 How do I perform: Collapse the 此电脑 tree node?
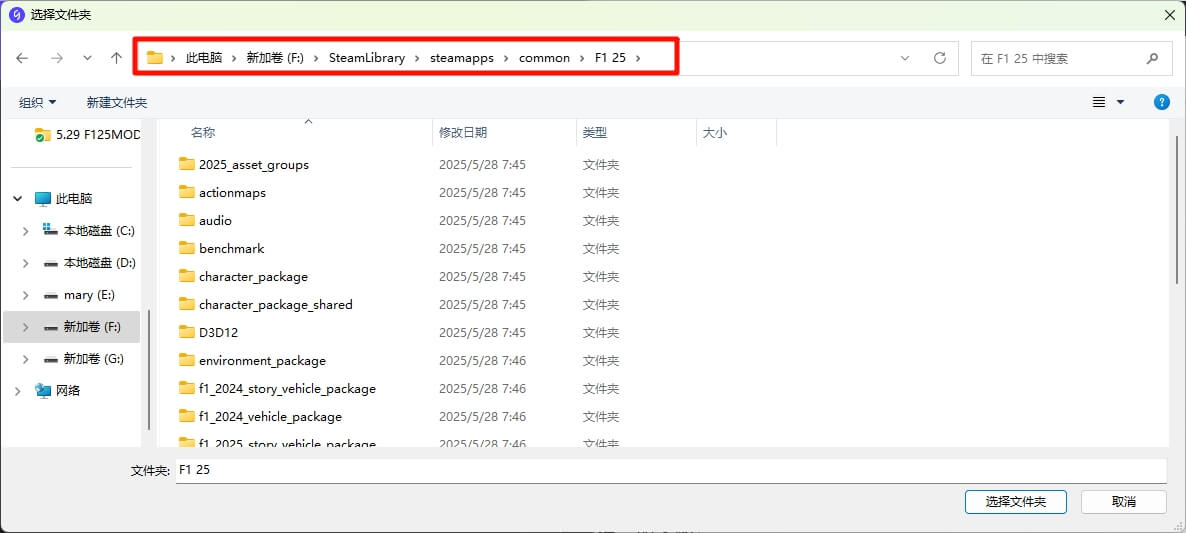(18, 199)
